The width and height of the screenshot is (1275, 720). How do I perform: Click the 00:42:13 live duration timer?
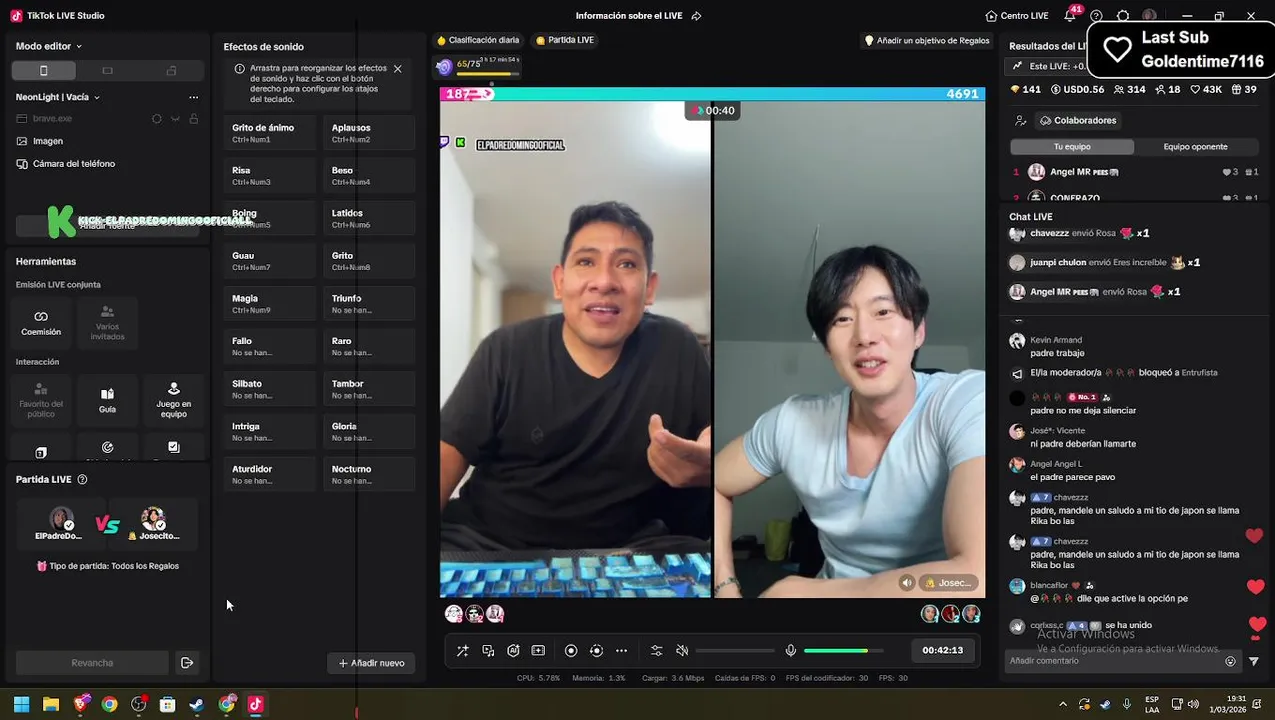pos(942,650)
